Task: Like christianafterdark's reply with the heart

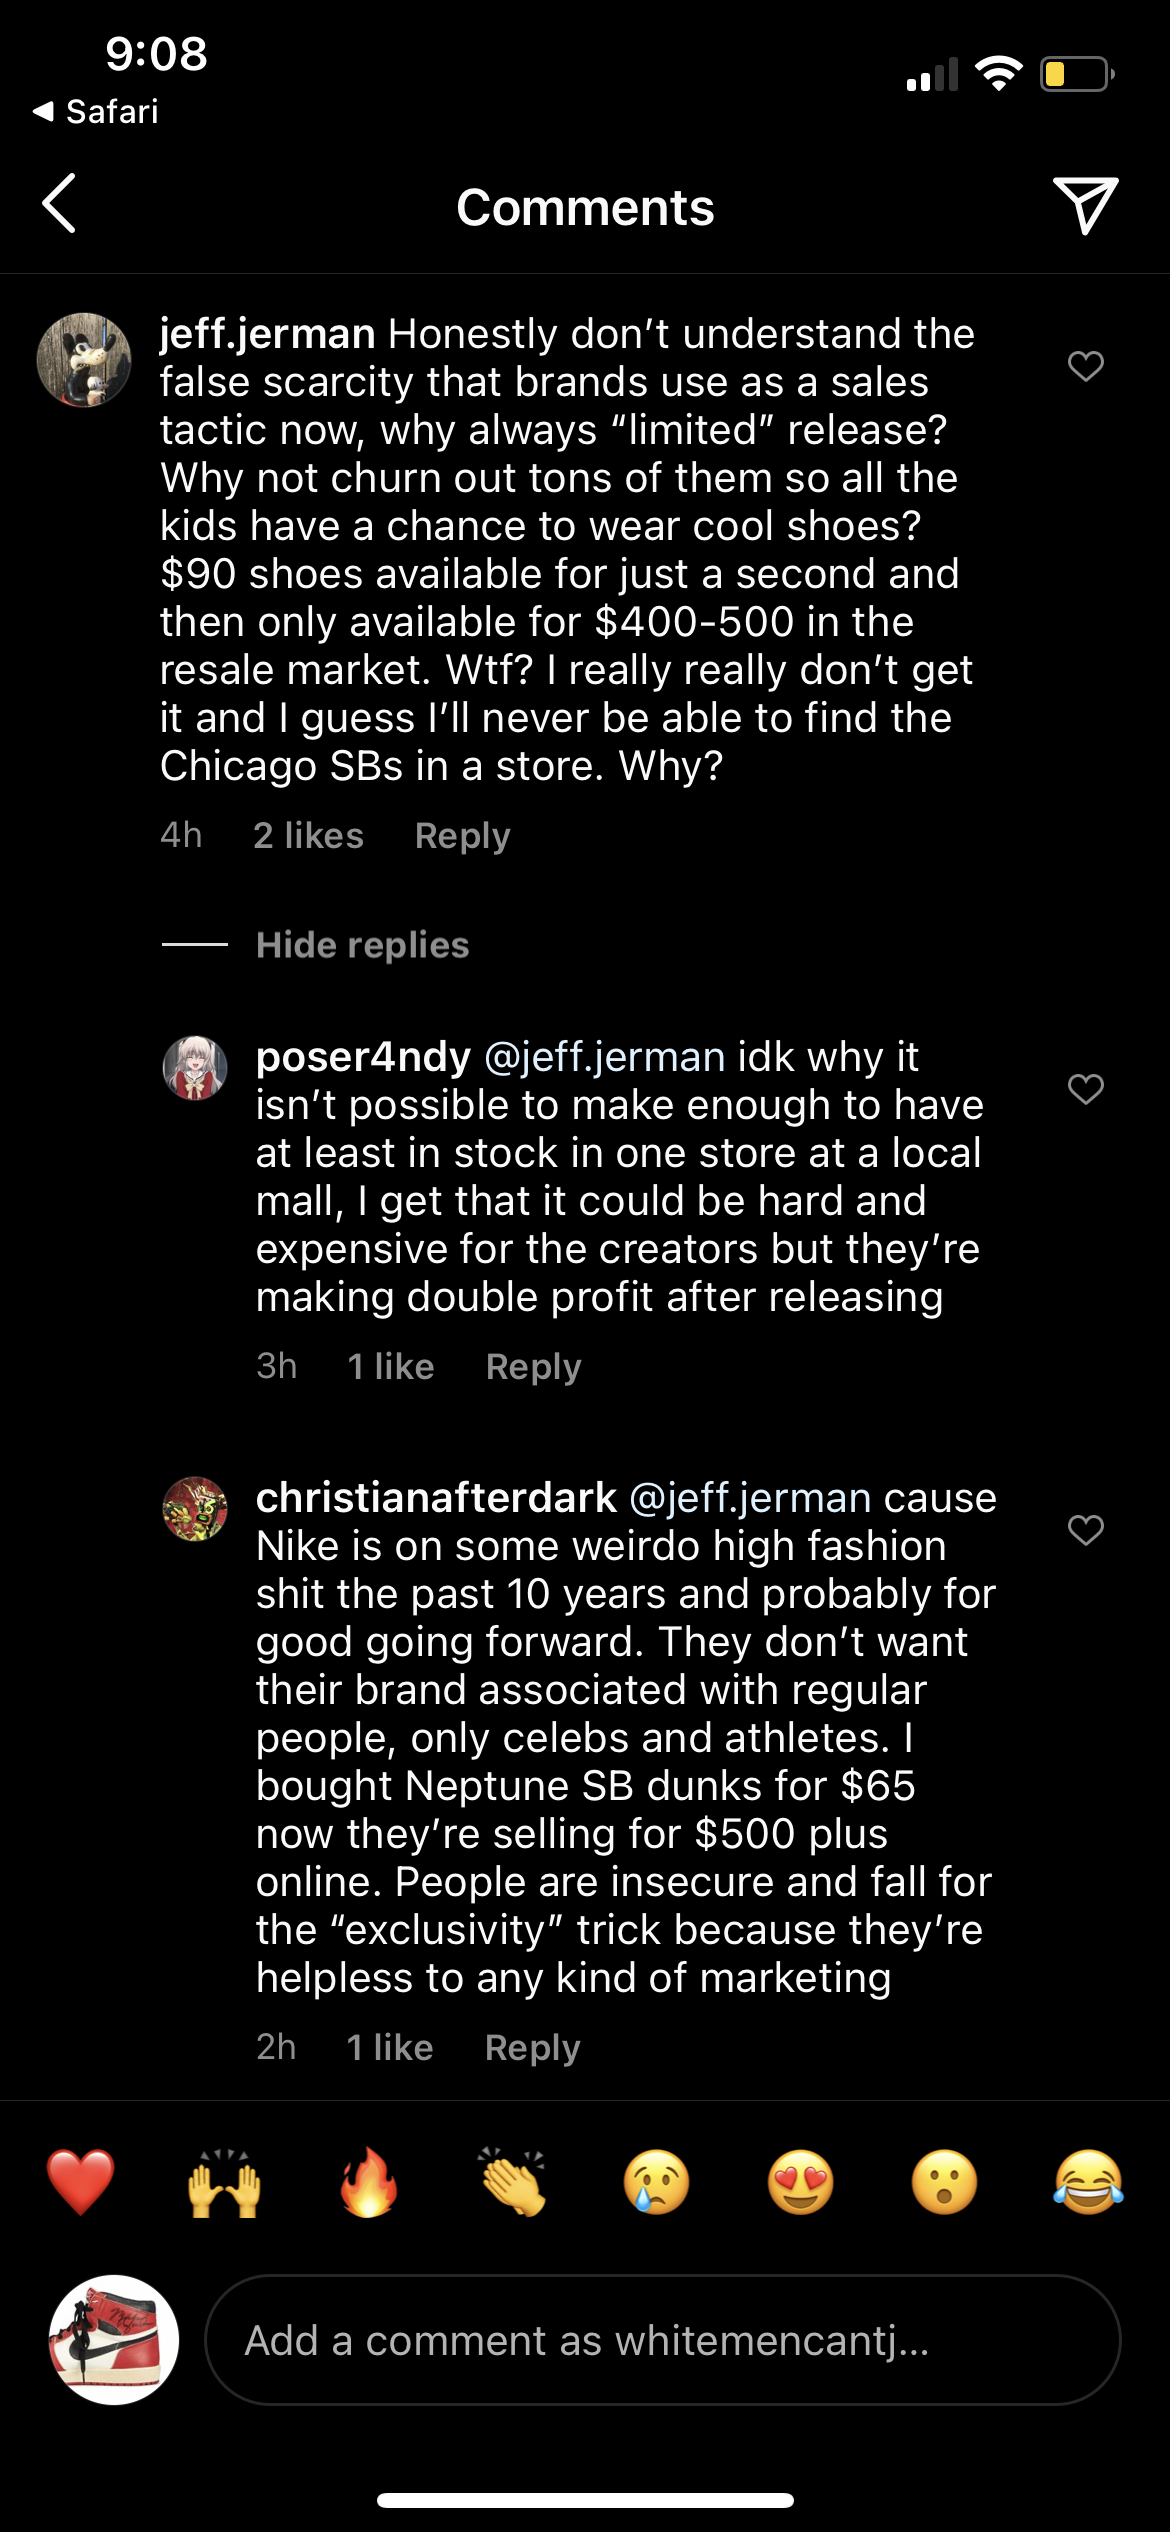Action: pyautogui.click(x=1086, y=1529)
